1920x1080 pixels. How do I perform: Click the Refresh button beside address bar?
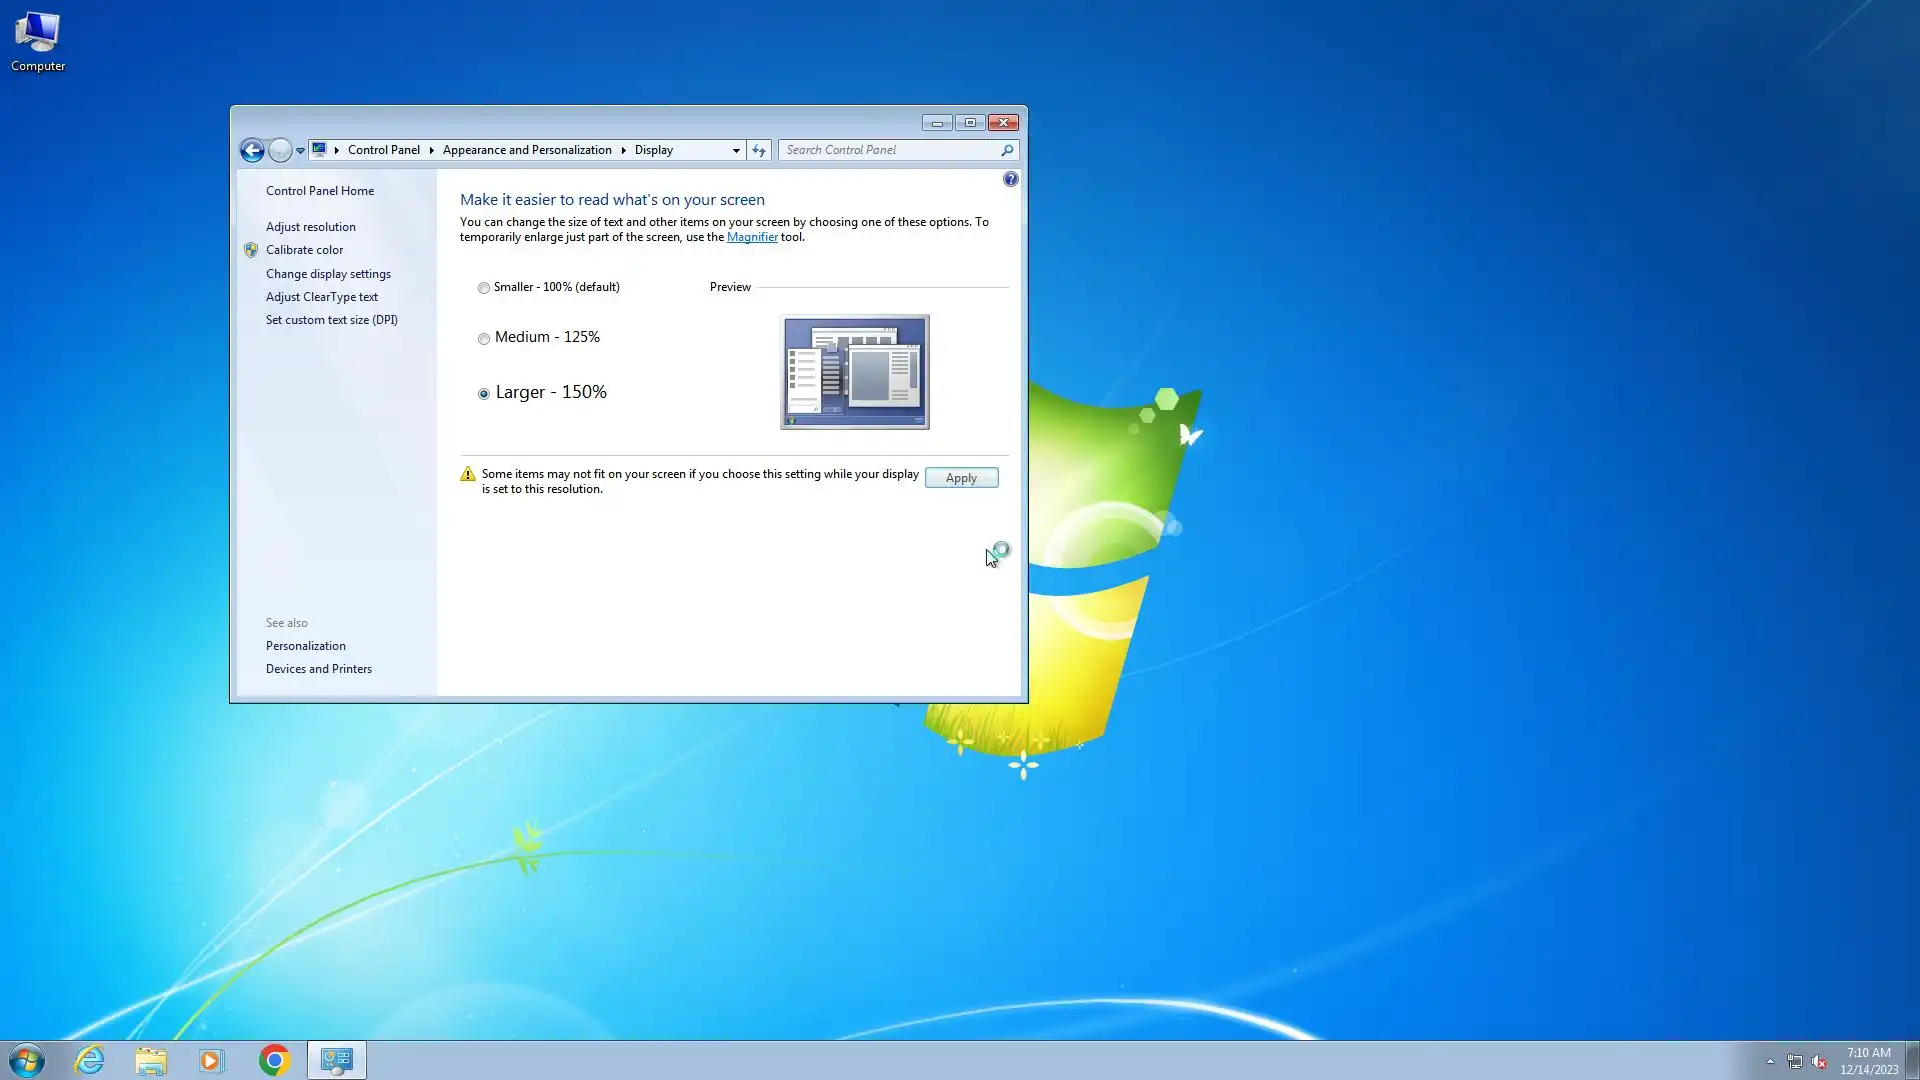tap(759, 150)
